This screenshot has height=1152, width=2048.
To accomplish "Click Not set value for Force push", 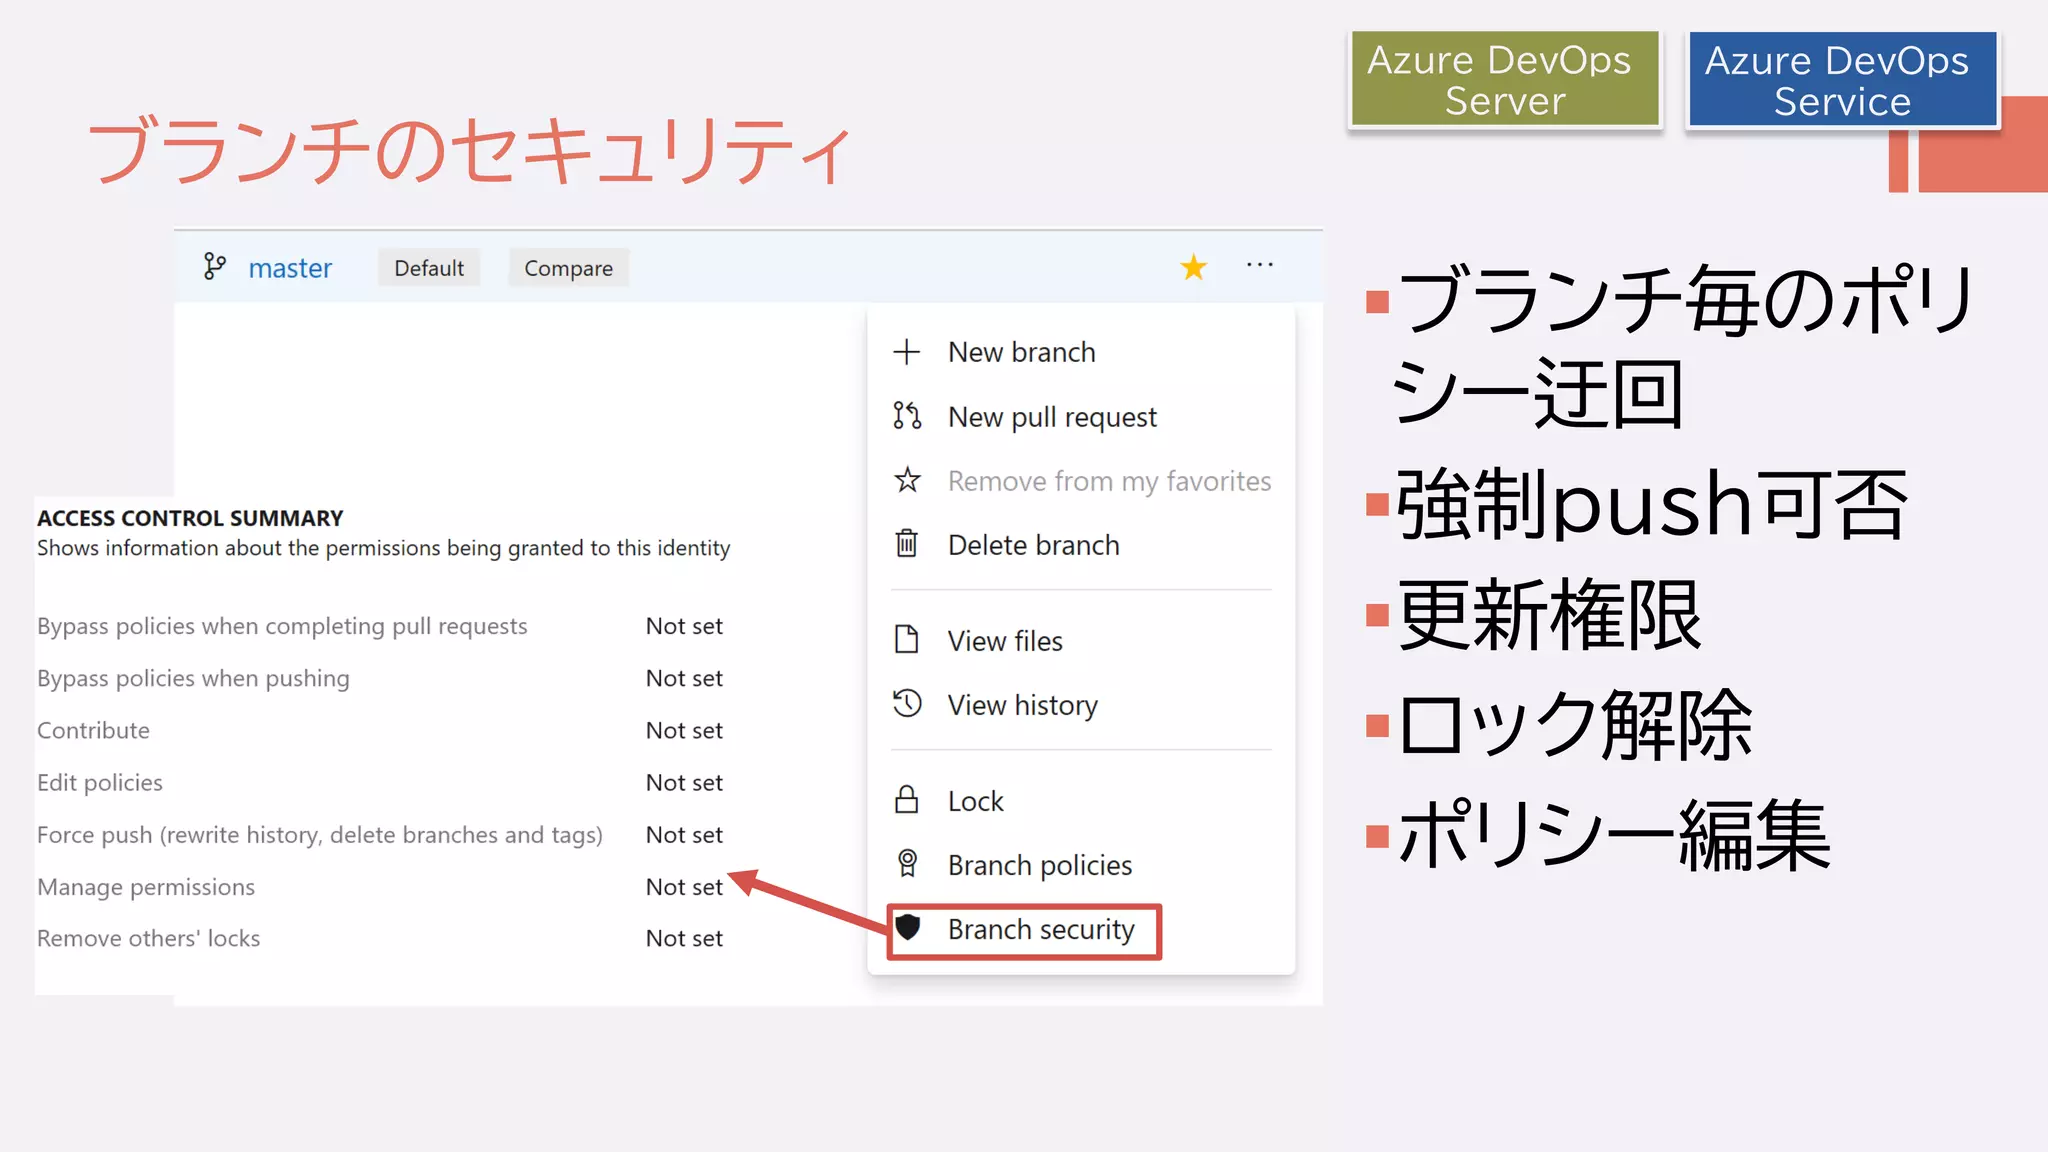I will click(684, 835).
